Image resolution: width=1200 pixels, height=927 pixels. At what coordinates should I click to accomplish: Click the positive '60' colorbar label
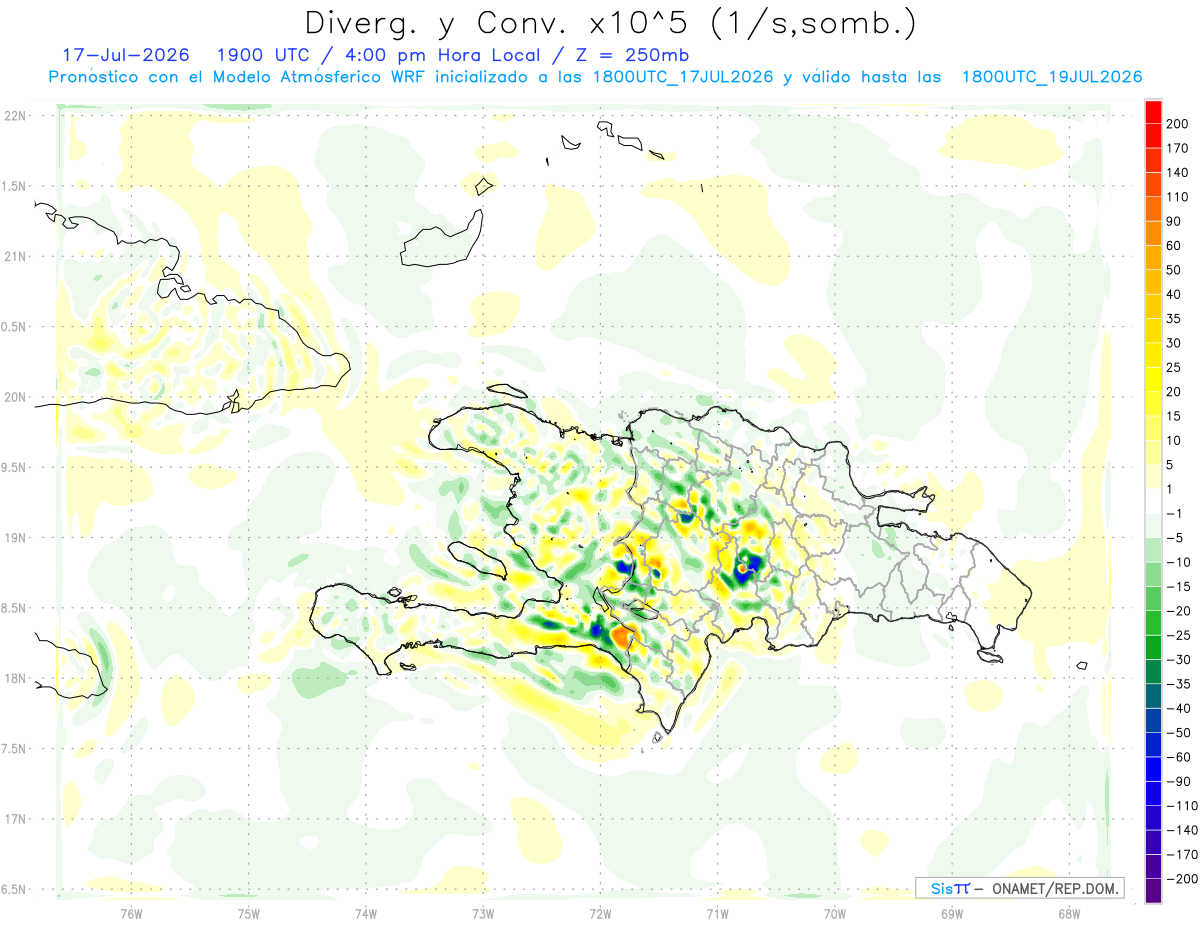(x=1174, y=246)
